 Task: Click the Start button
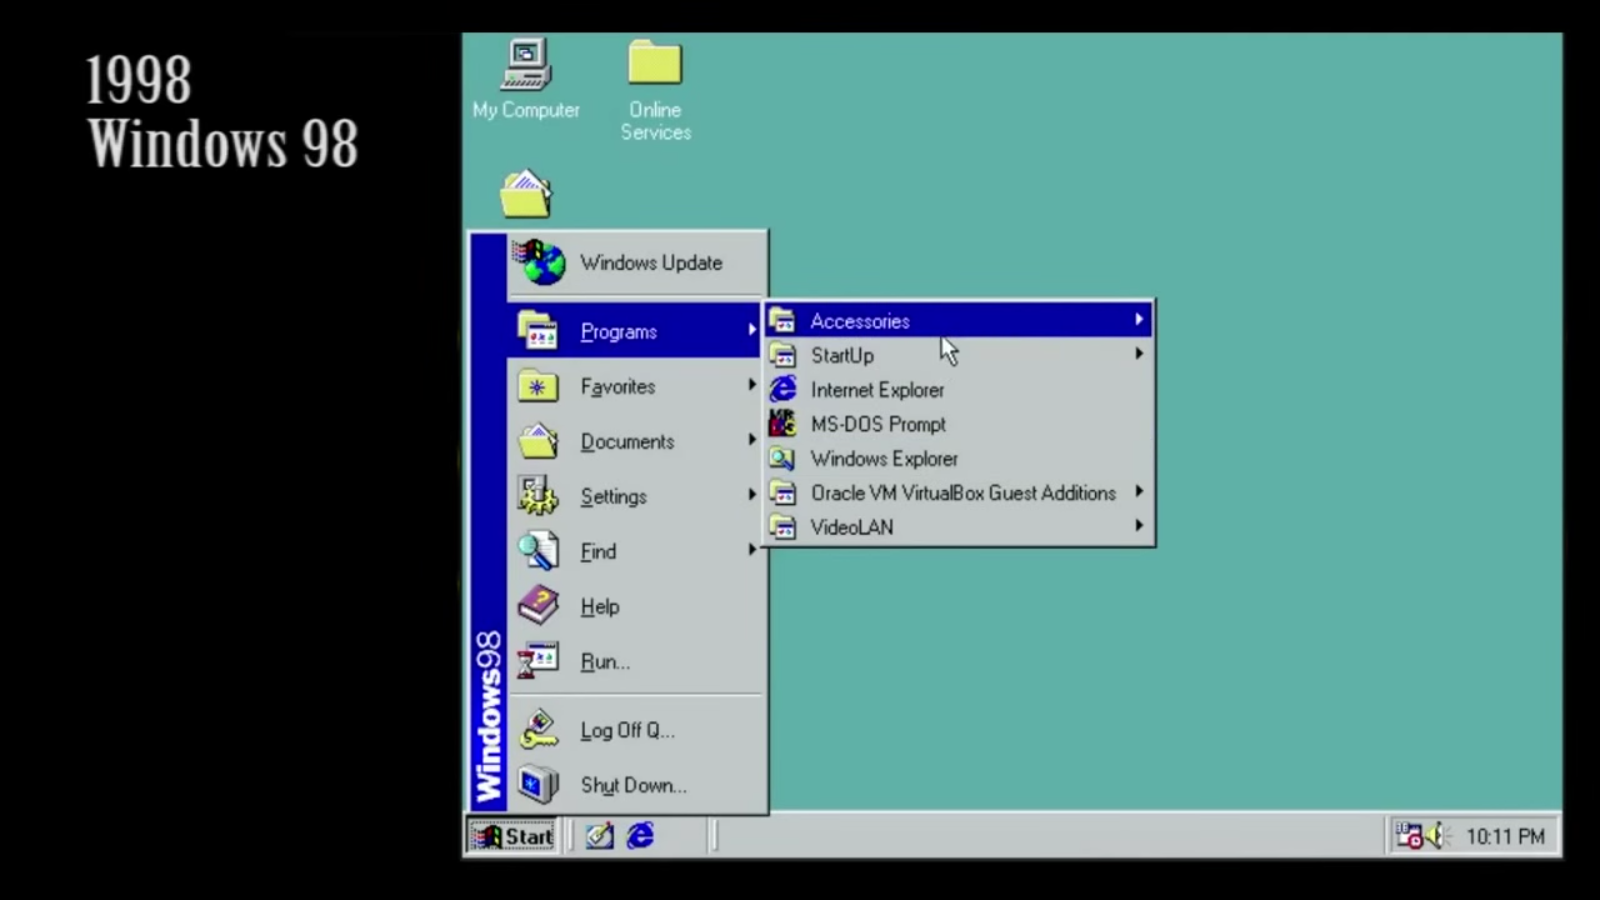(x=512, y=836)
